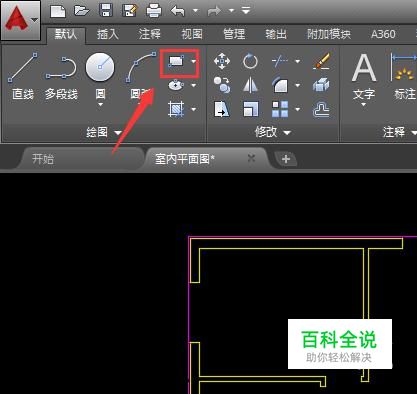Switch to the 附加模块 ribbon tab
Screen dimensions: 417x394
click(329, 34)
